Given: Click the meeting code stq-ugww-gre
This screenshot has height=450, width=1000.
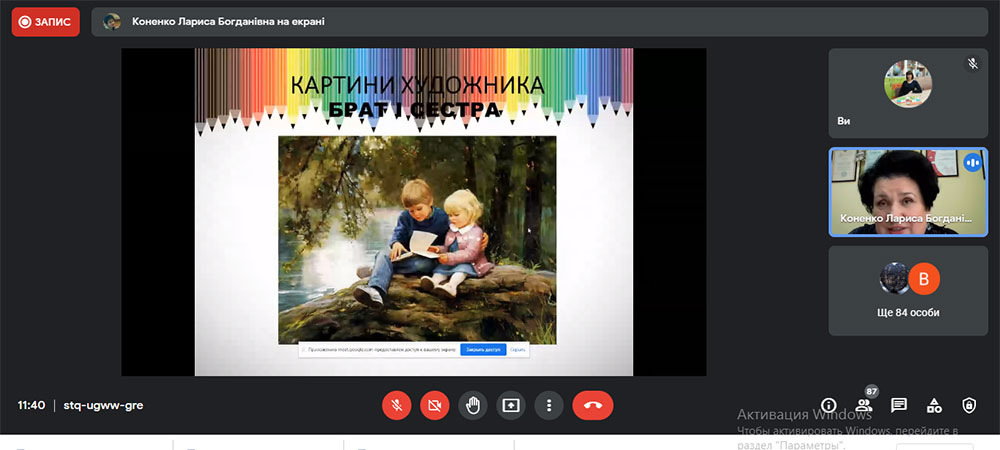Looking at the screenshot, I should click(103, 405).
